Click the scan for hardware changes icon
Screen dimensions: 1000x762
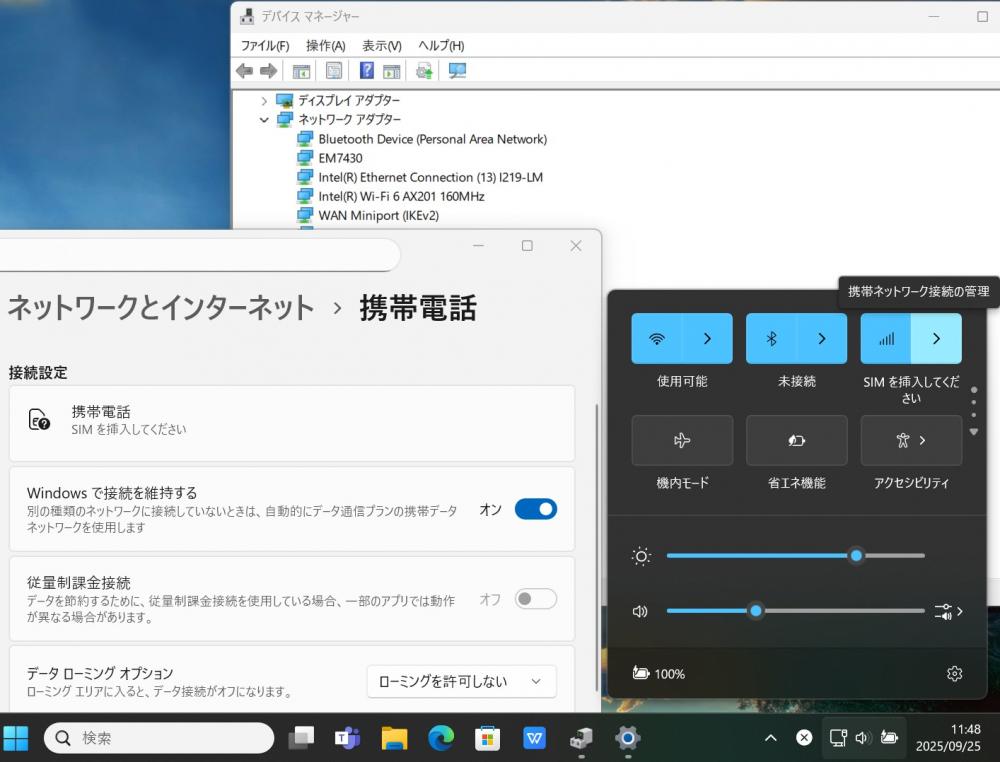tap(457, 71)
